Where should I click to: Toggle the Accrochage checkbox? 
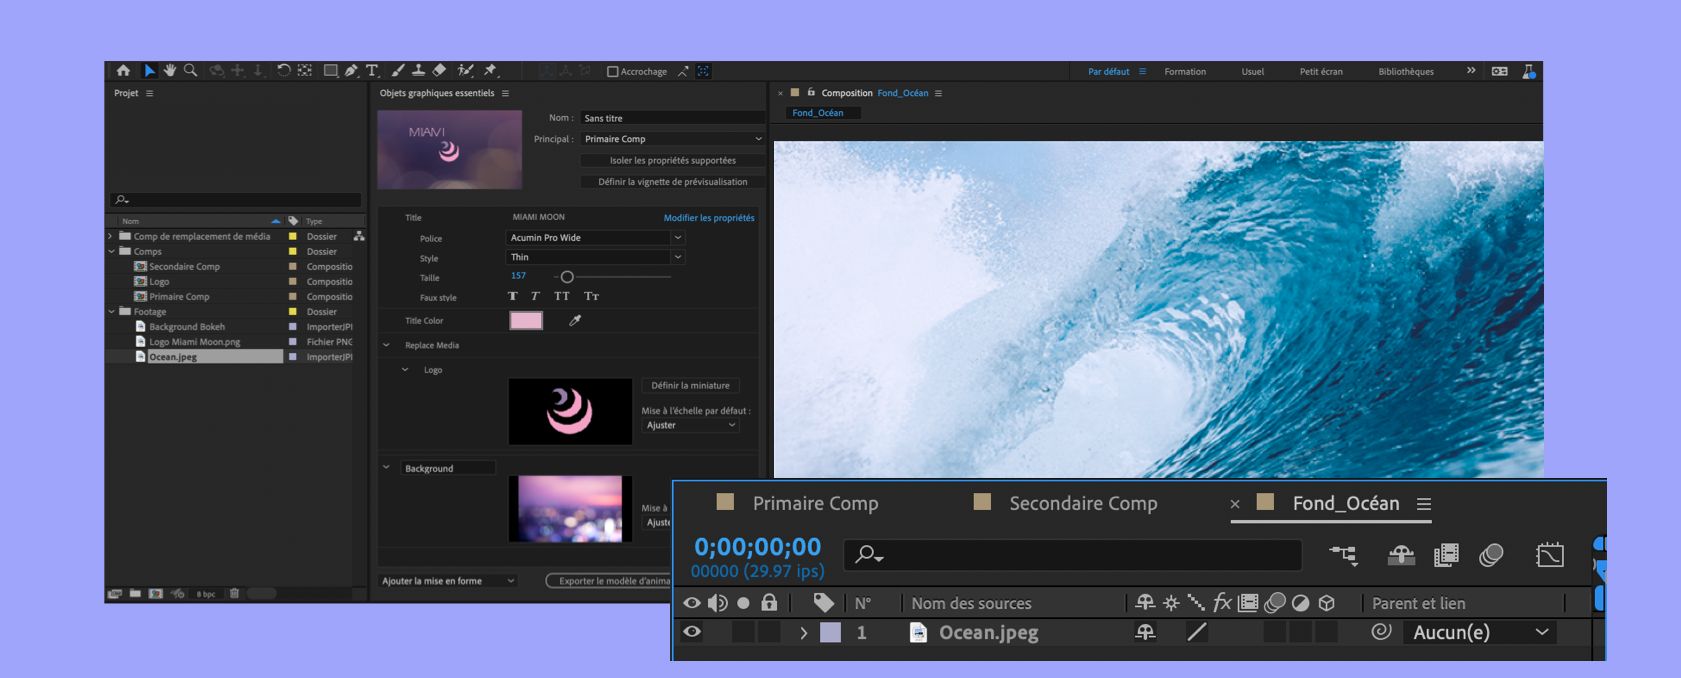[x=613, y=71]
